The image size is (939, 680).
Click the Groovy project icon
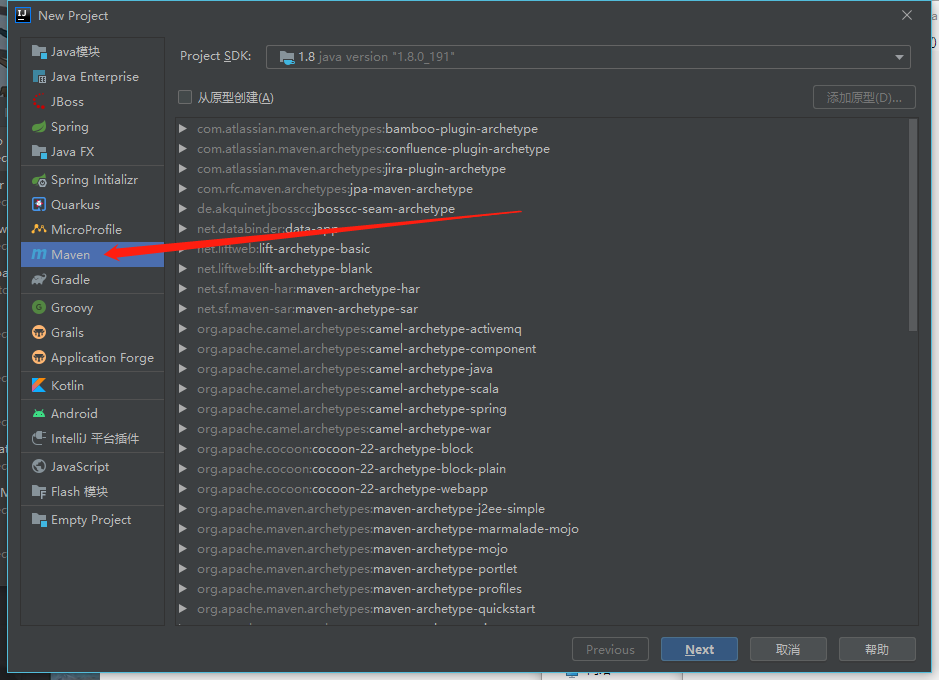pyautogui.click(x=39, y=308)
